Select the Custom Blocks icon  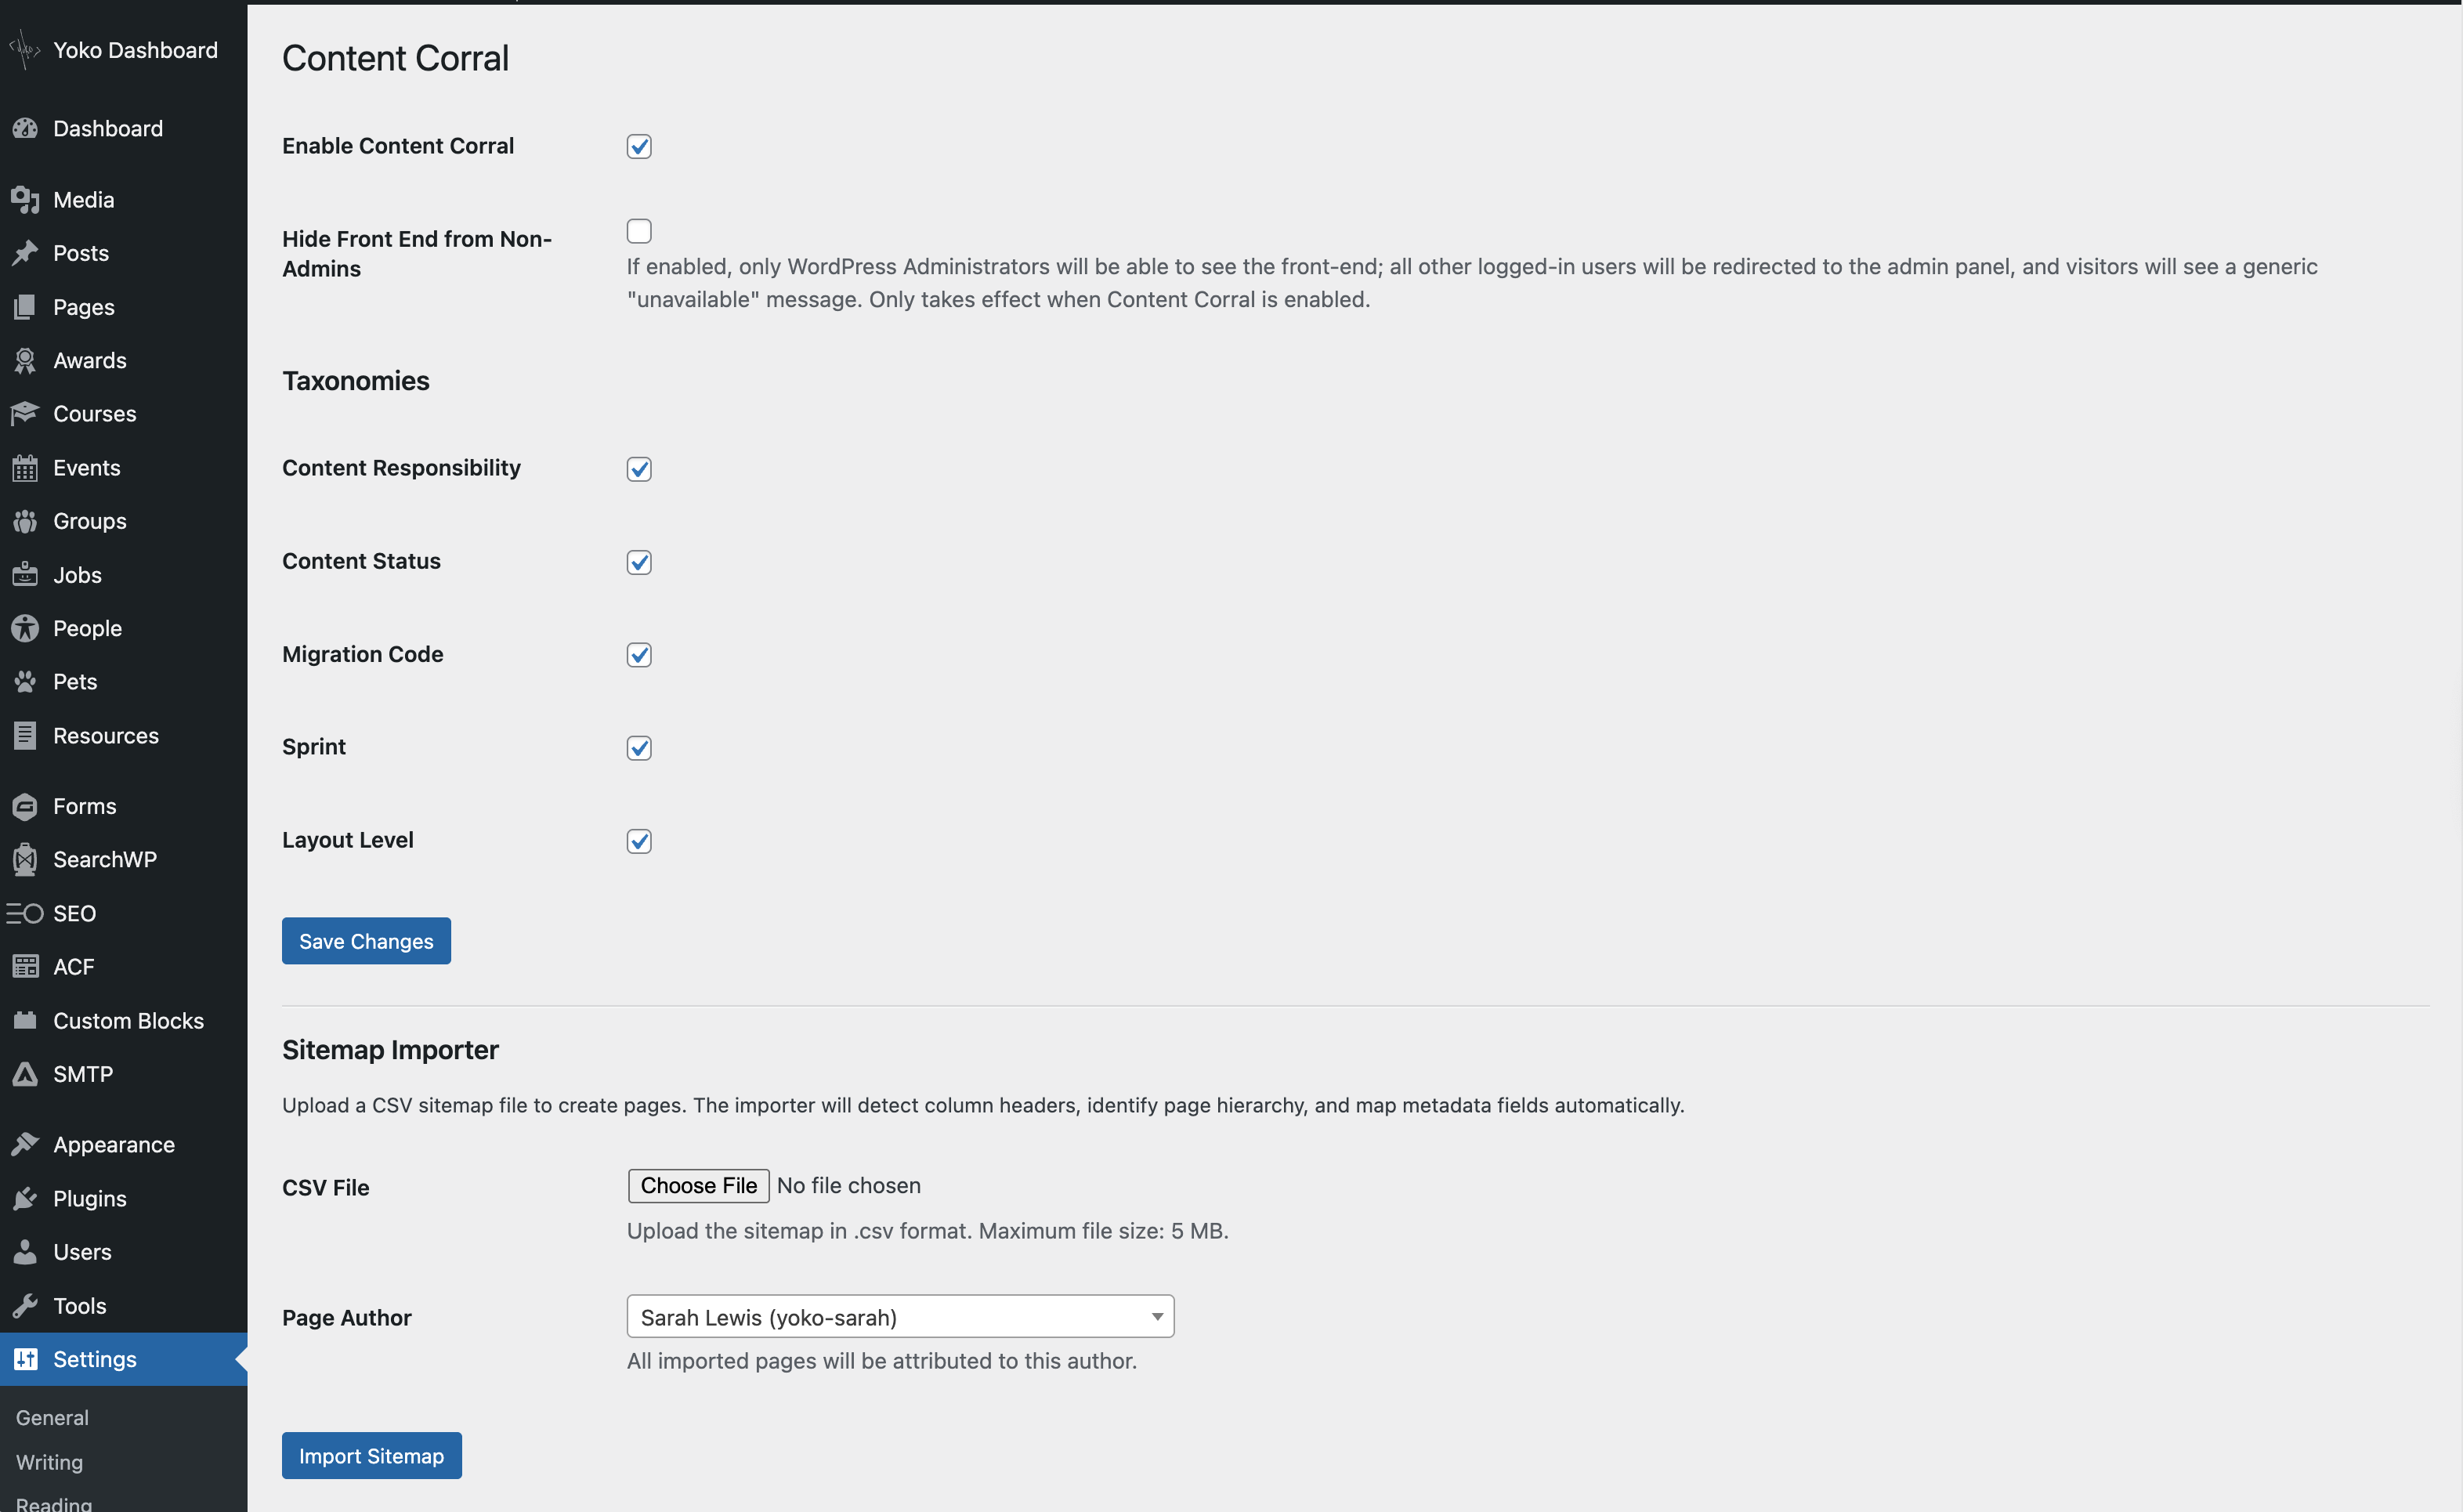25,1020
